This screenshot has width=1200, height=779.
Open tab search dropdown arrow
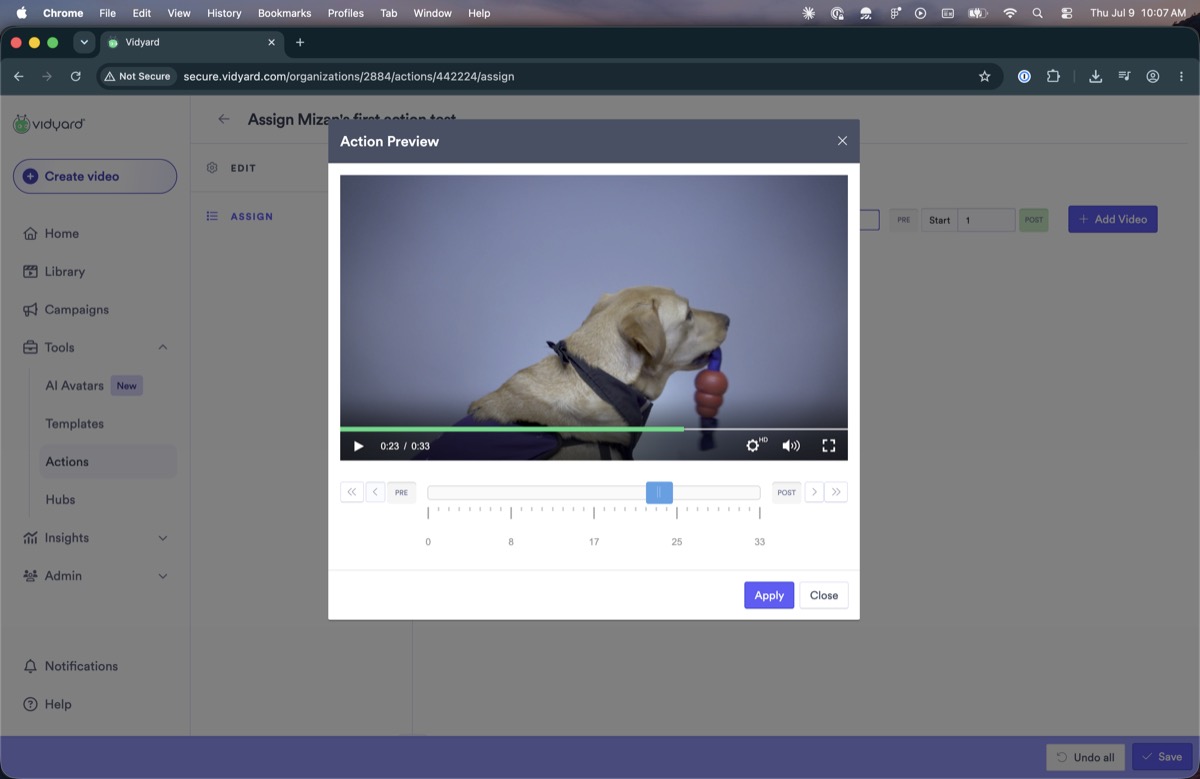(84, 42)
